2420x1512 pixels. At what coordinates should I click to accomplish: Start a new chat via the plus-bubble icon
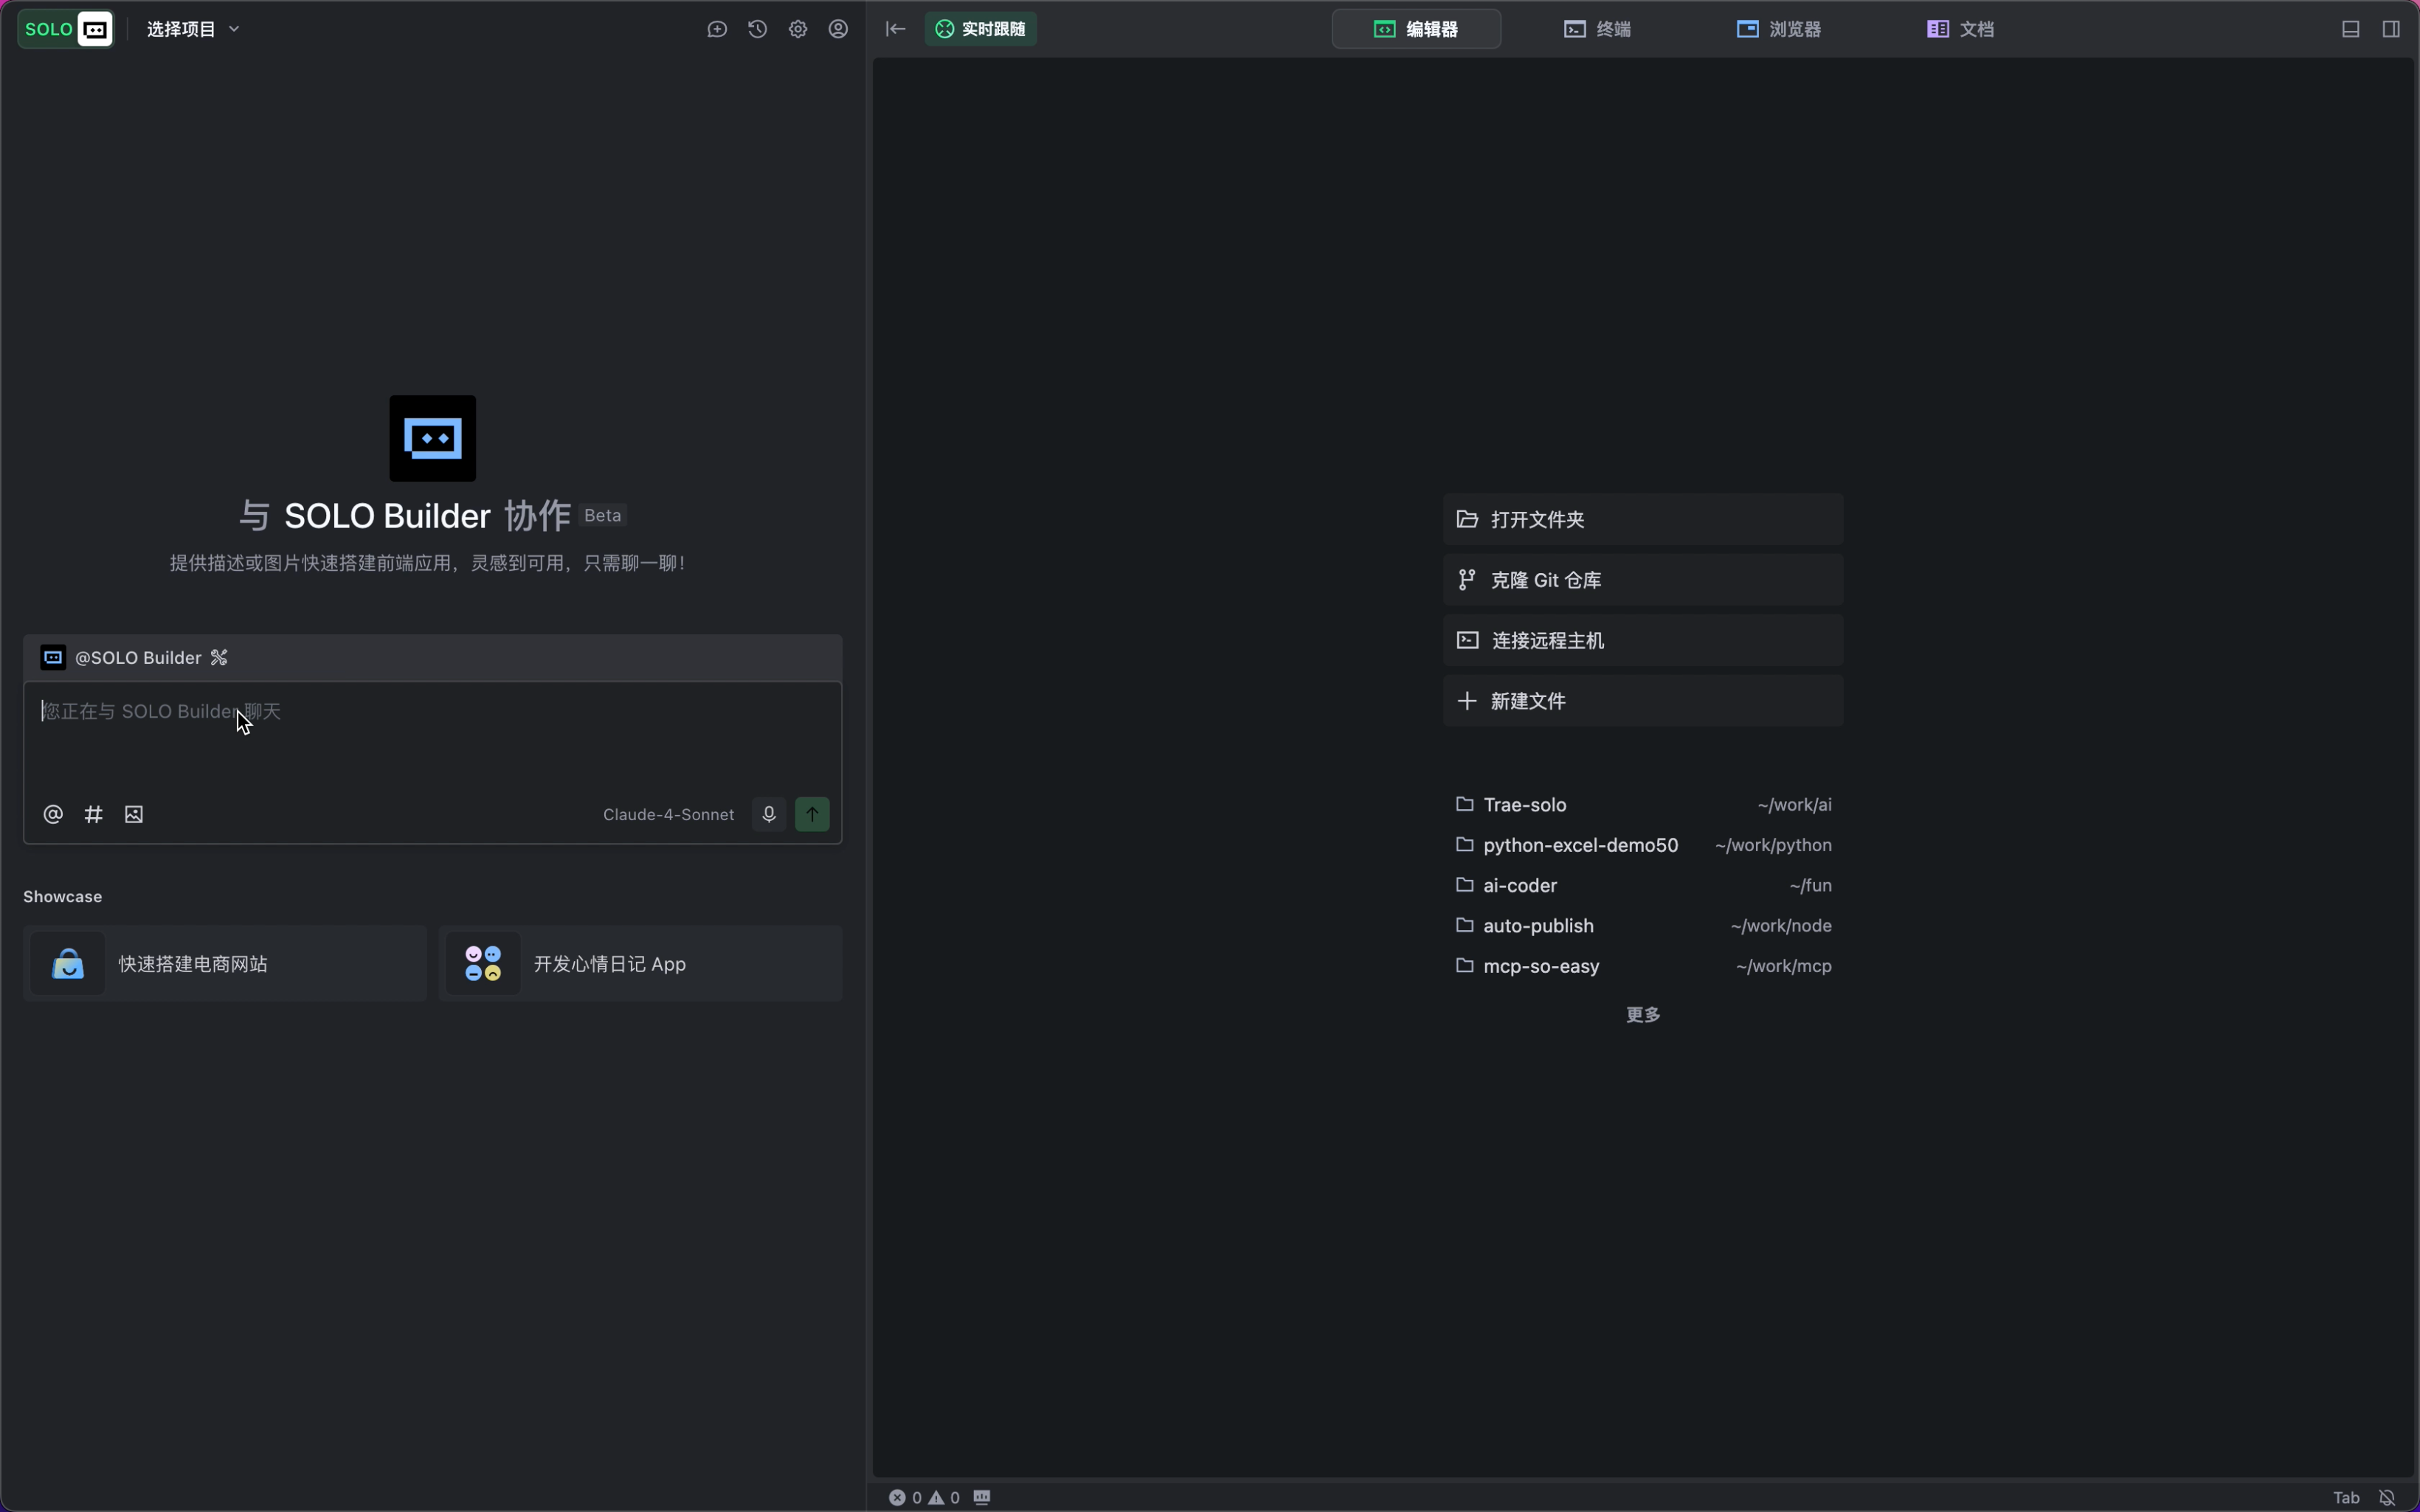tap(717, 29)
